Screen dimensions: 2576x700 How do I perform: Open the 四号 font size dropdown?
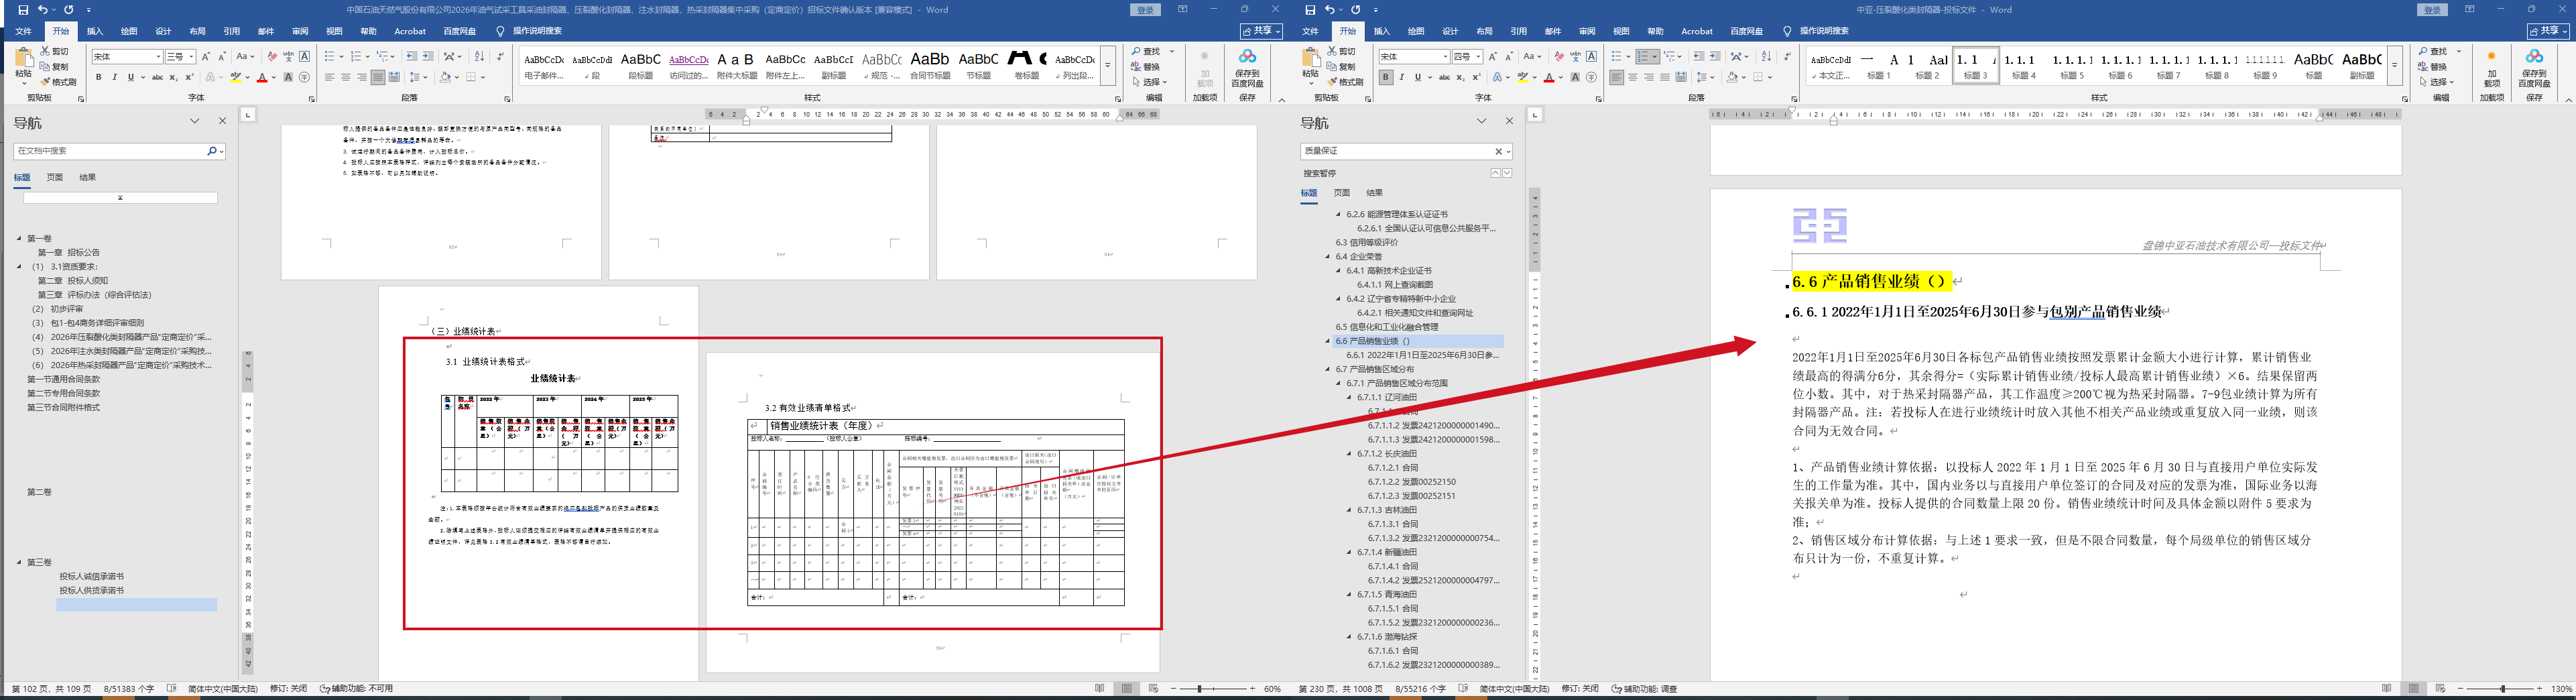(1478, 57)
